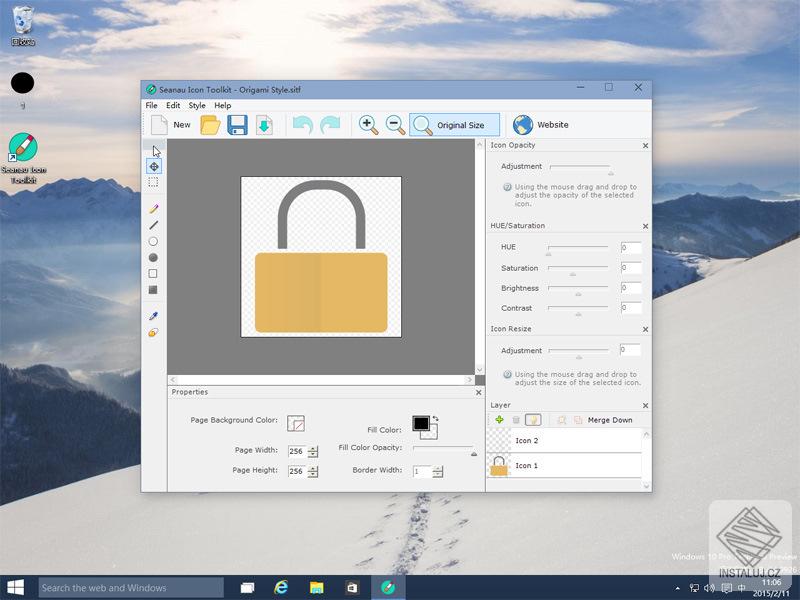Focus the Contrast value field

coord(631,308)
